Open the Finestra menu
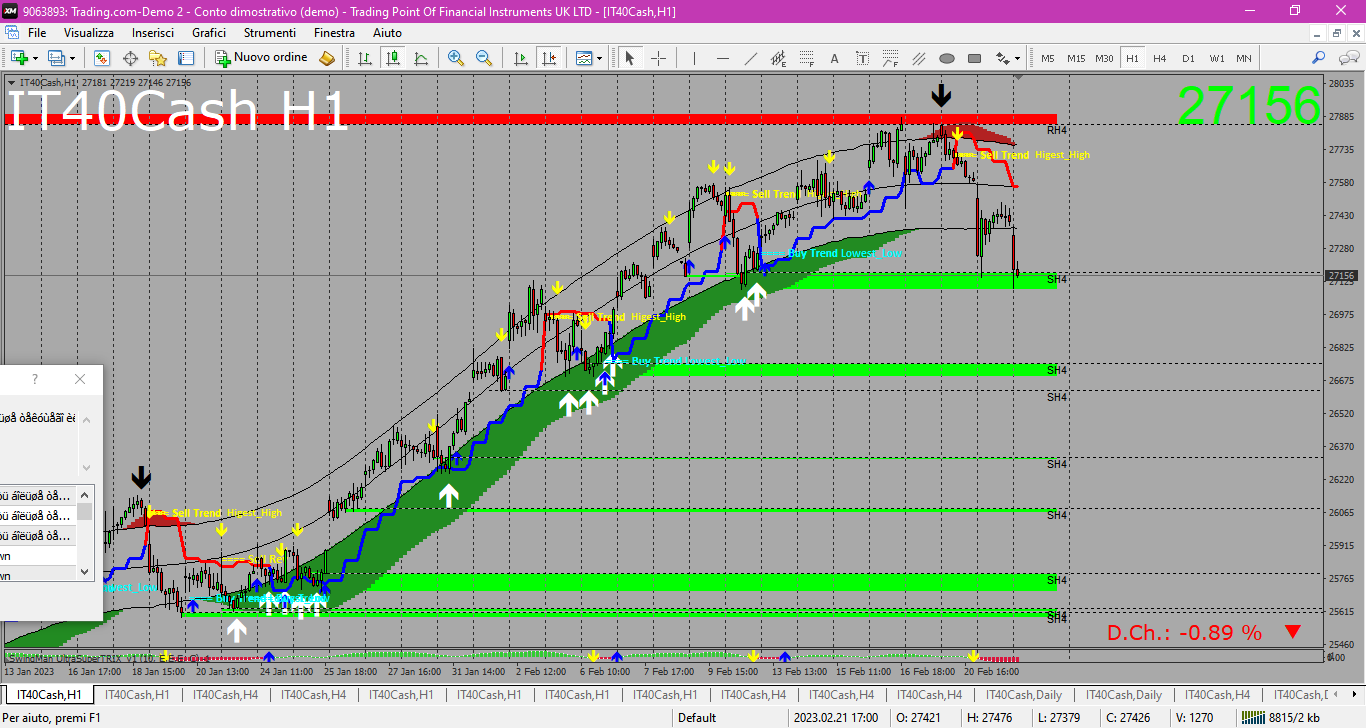The height and width of the screenshot is (728, 1366). (334, 33)
